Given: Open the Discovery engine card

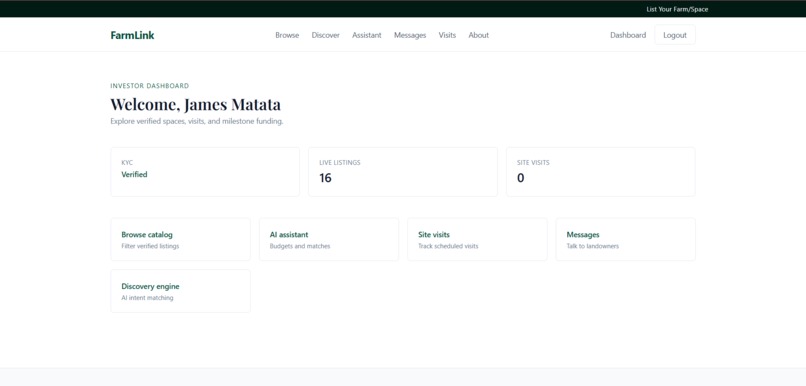Looking at the screenshot, I should pyautogui.click(x=180, y=291).
